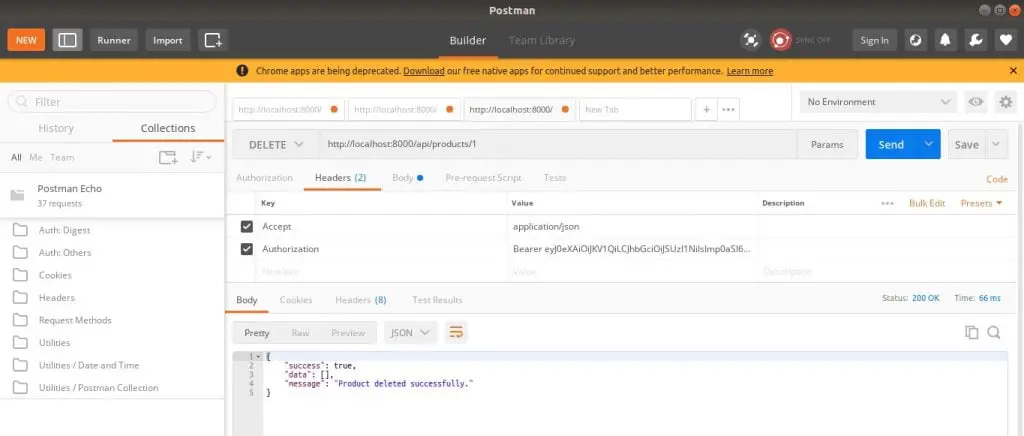Click the new collection folder icon
Image resolution: width=1024 pixels, height=436 pixels.
pos(168,157)
